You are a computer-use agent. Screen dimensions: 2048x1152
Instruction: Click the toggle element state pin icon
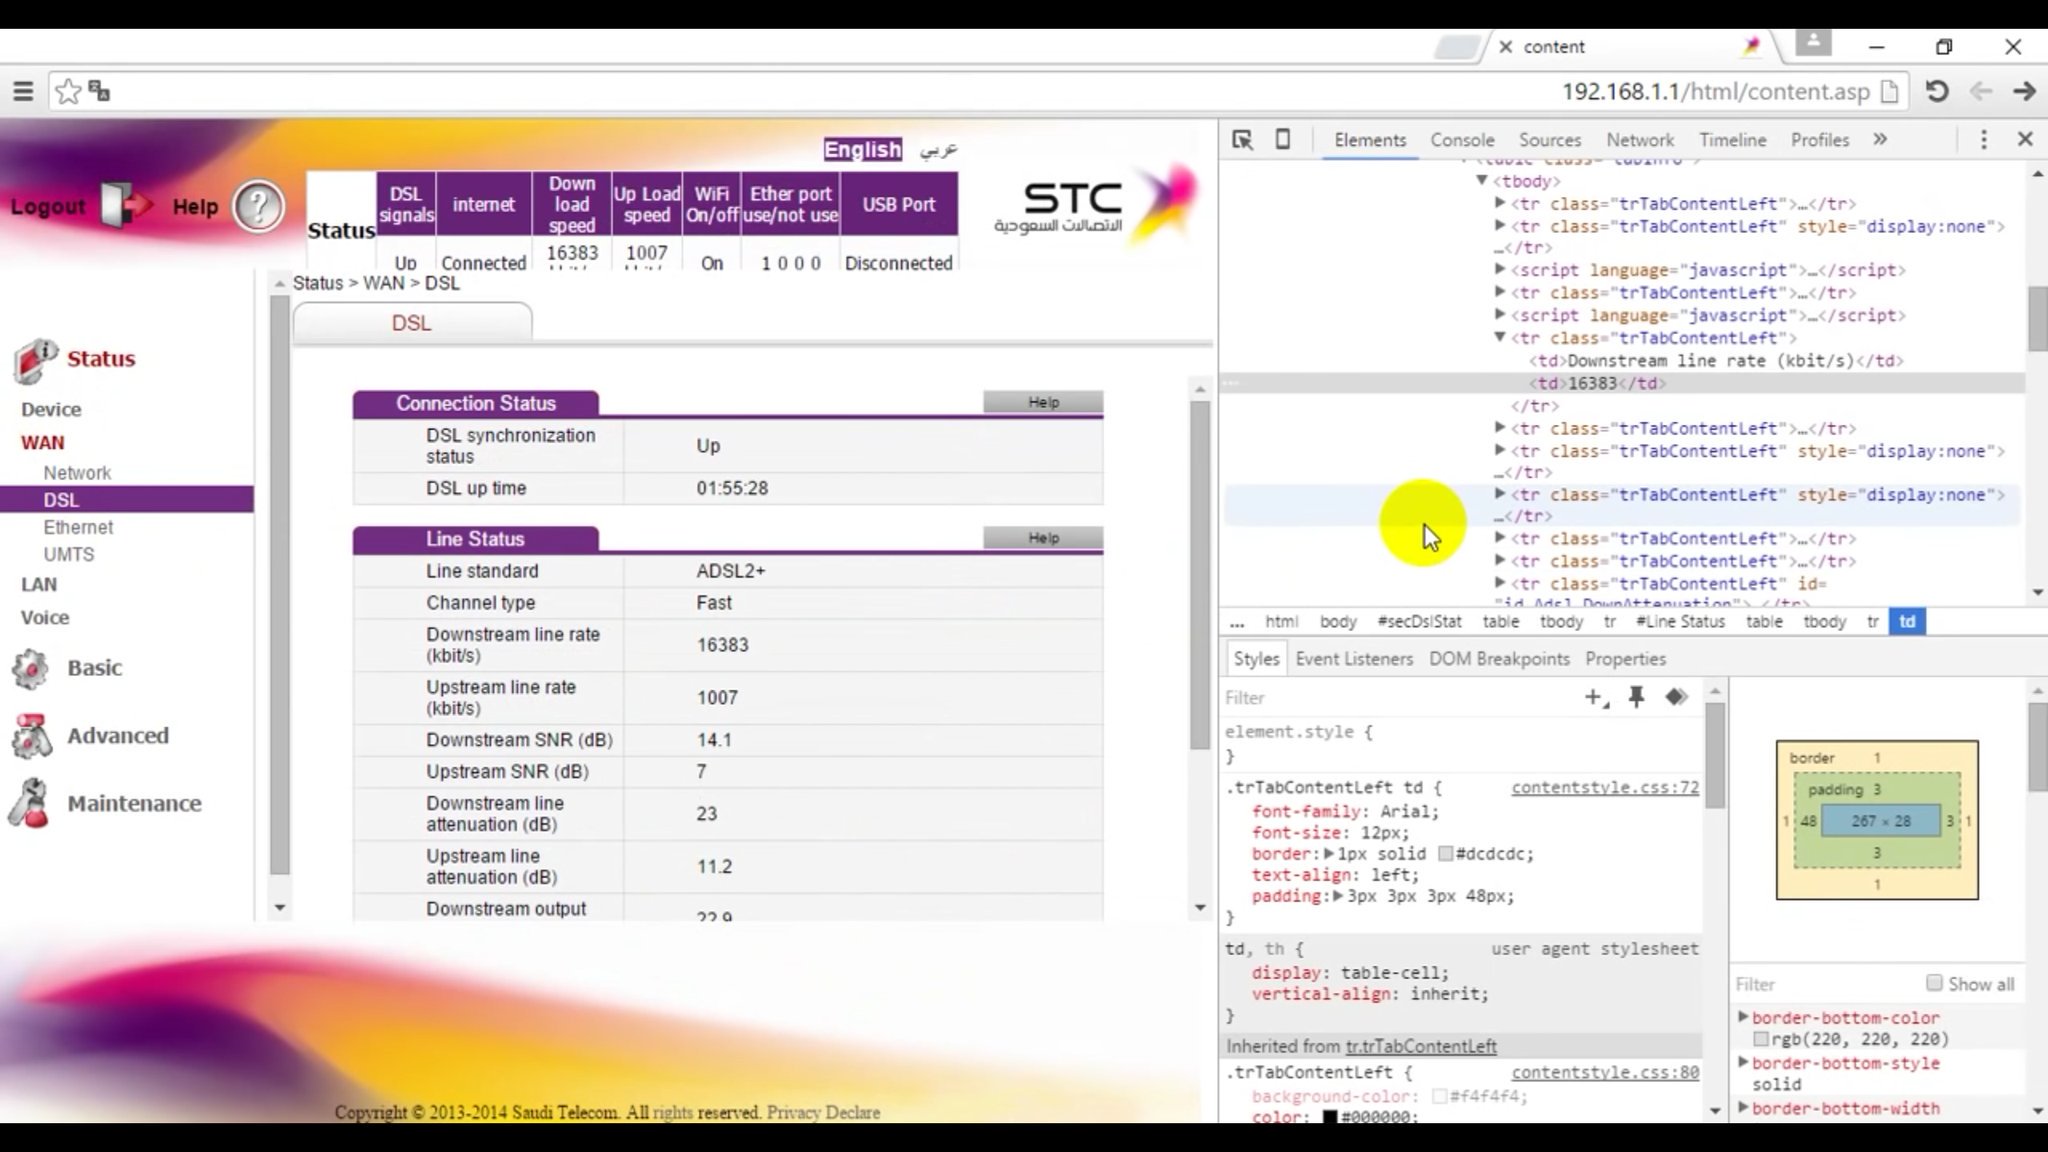click(x=1636, y=698)
